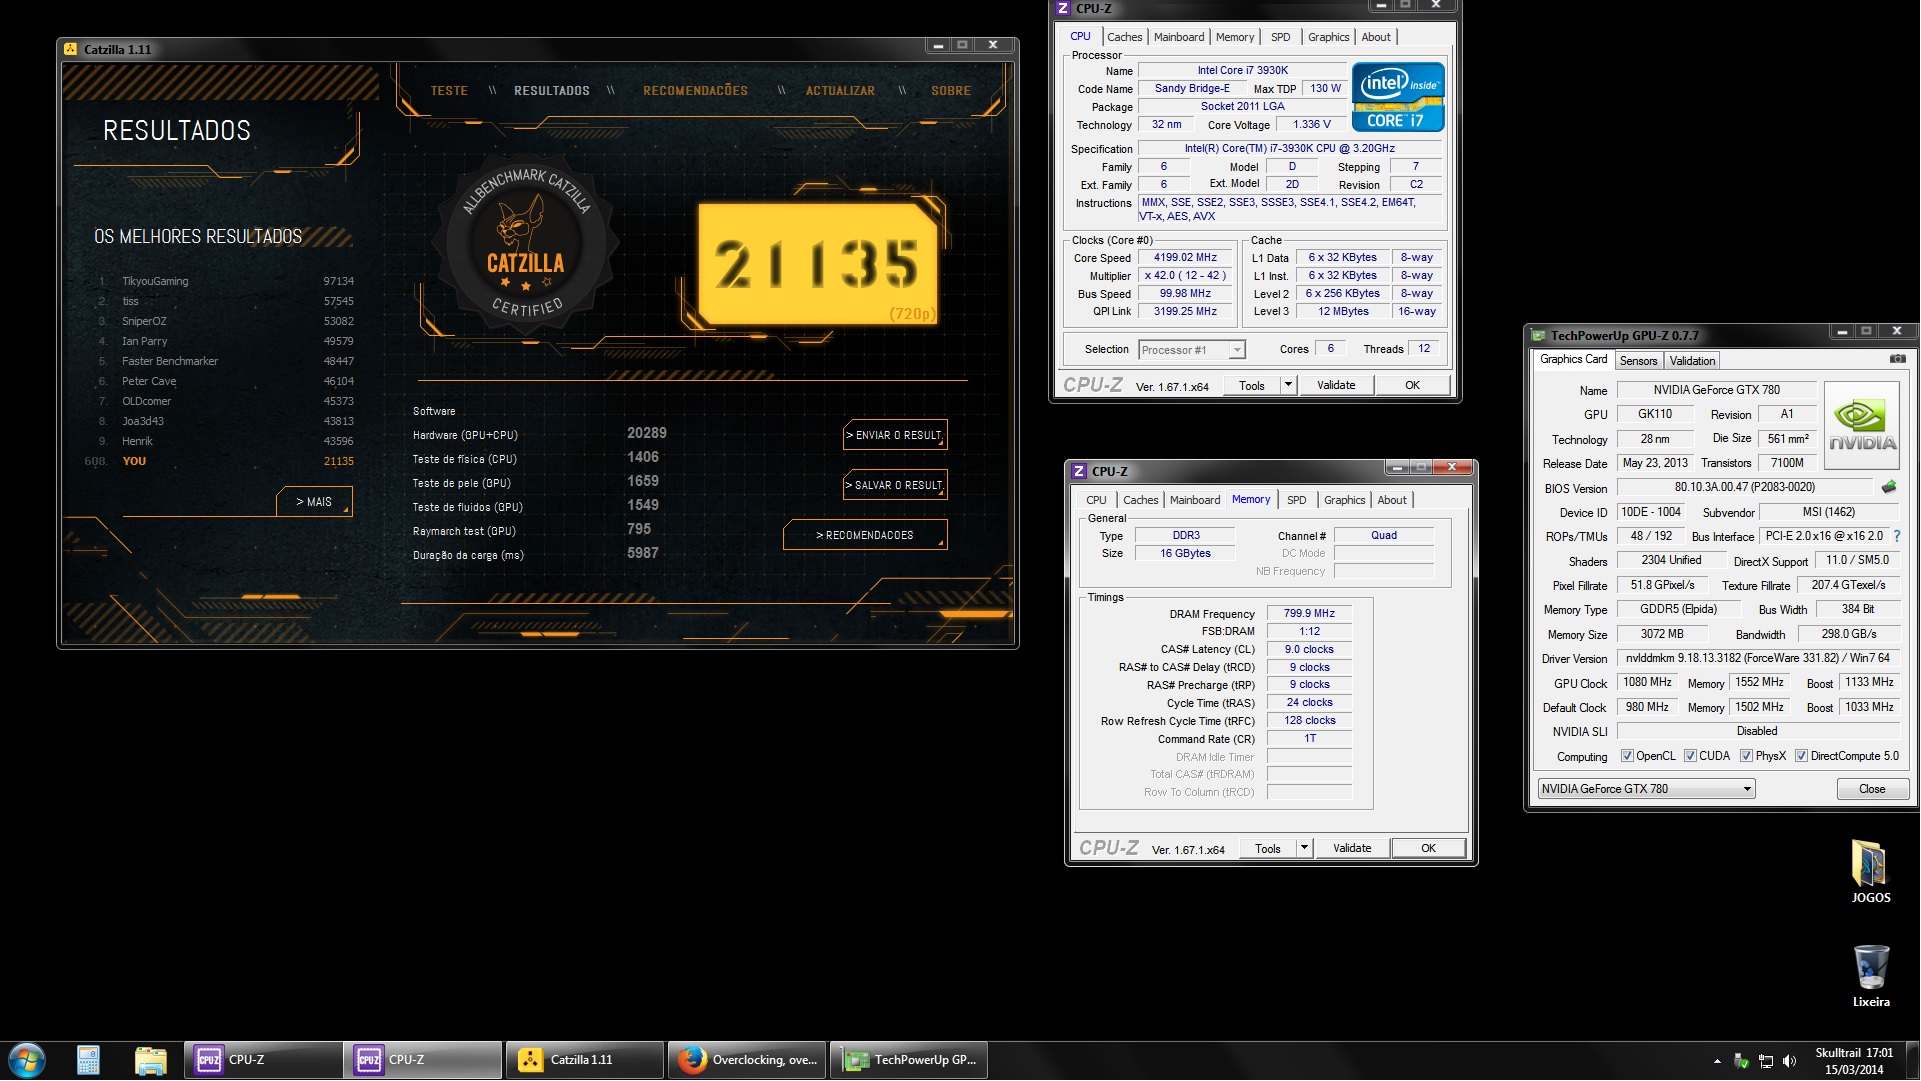Open the Lixeira recycle bin icon
This screenshot has height=1081, width=1921.
pos(1870,976)
